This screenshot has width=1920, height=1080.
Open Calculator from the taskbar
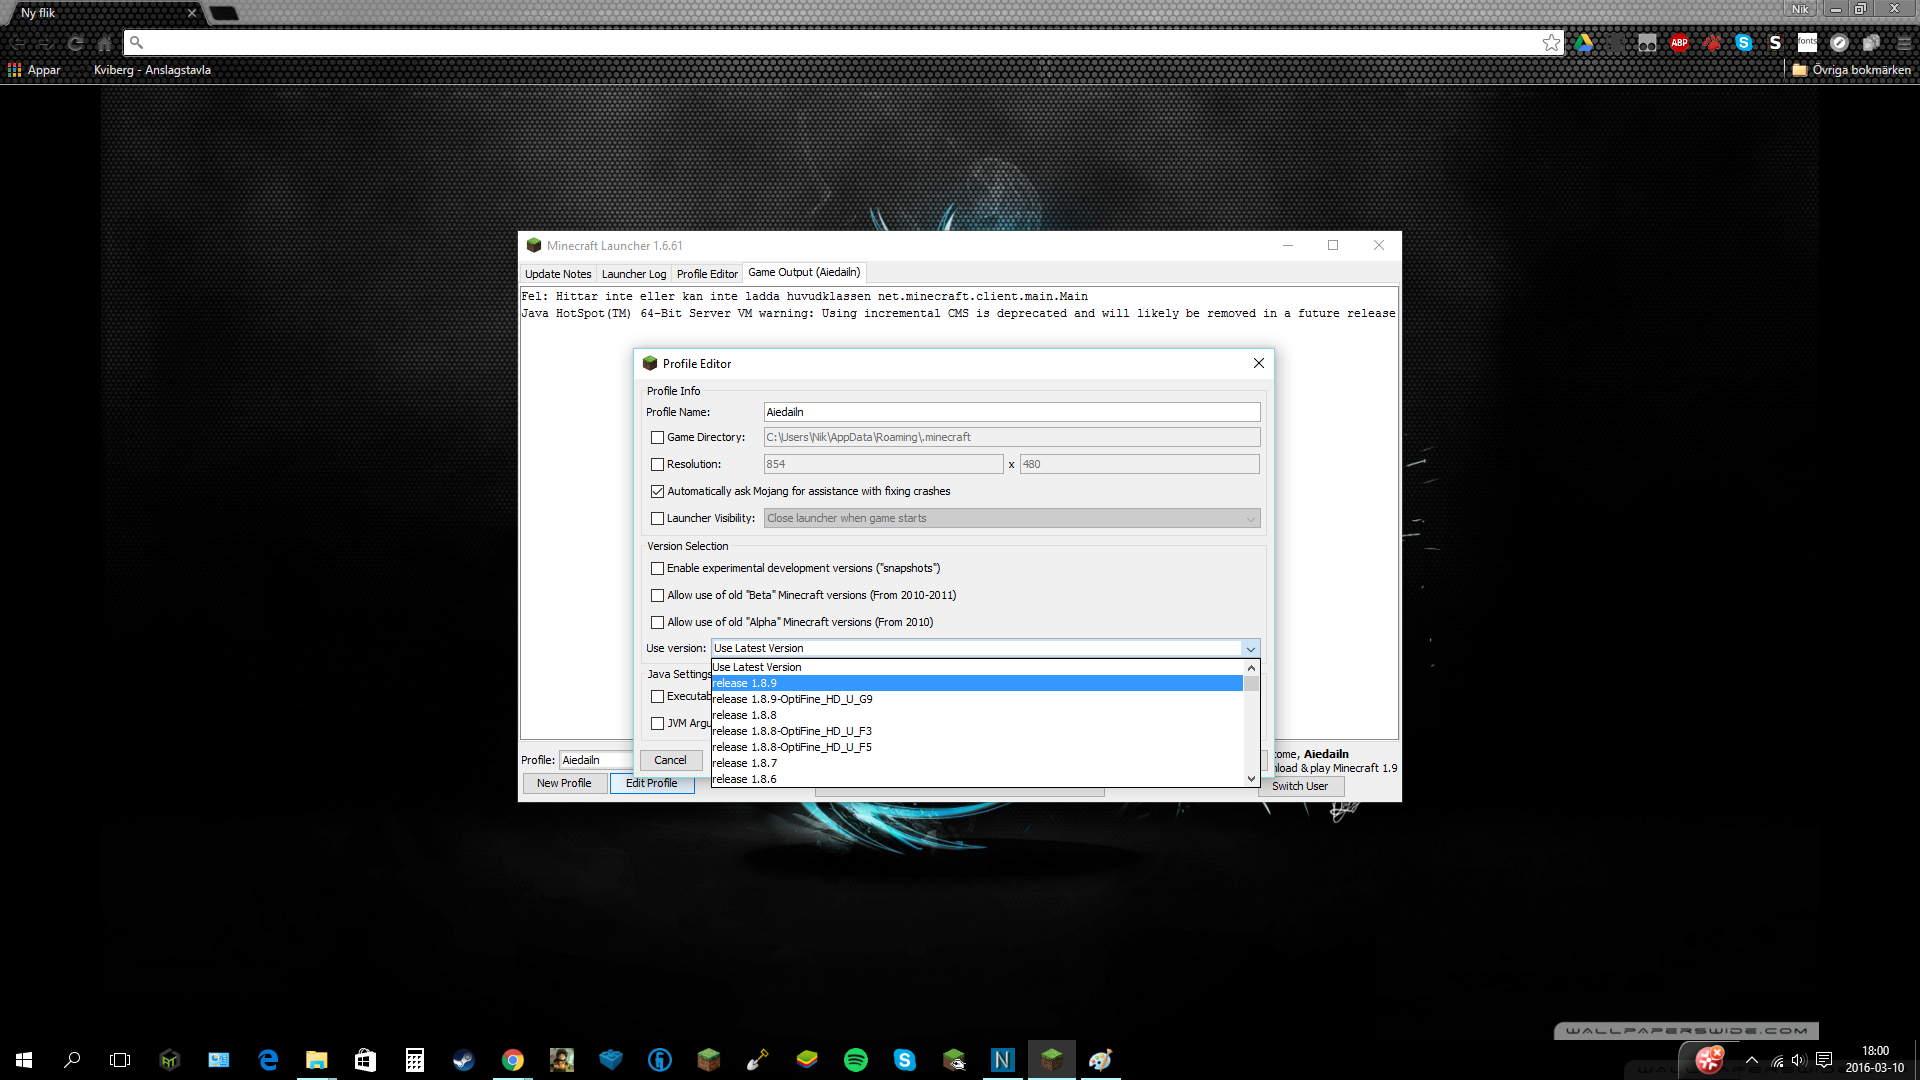[x=414, y=1060]
